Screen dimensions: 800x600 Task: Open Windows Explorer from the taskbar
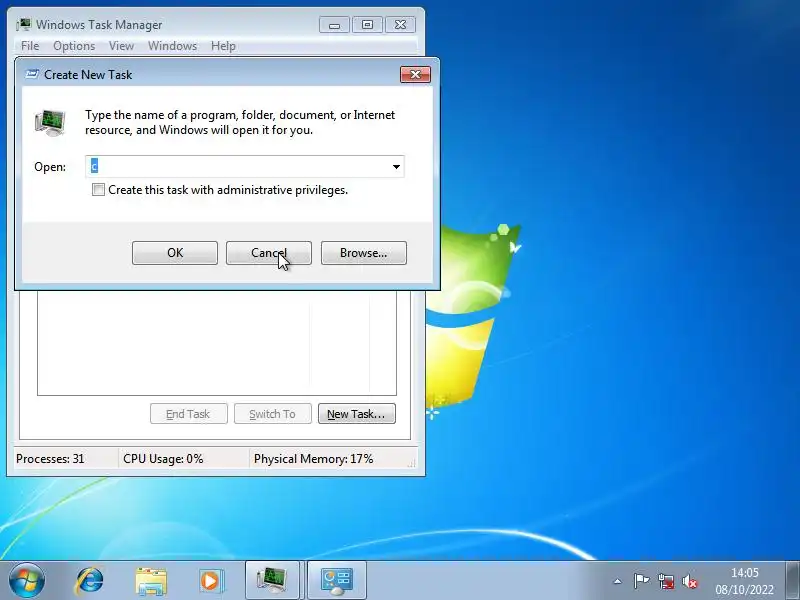(x=151, y=581)
